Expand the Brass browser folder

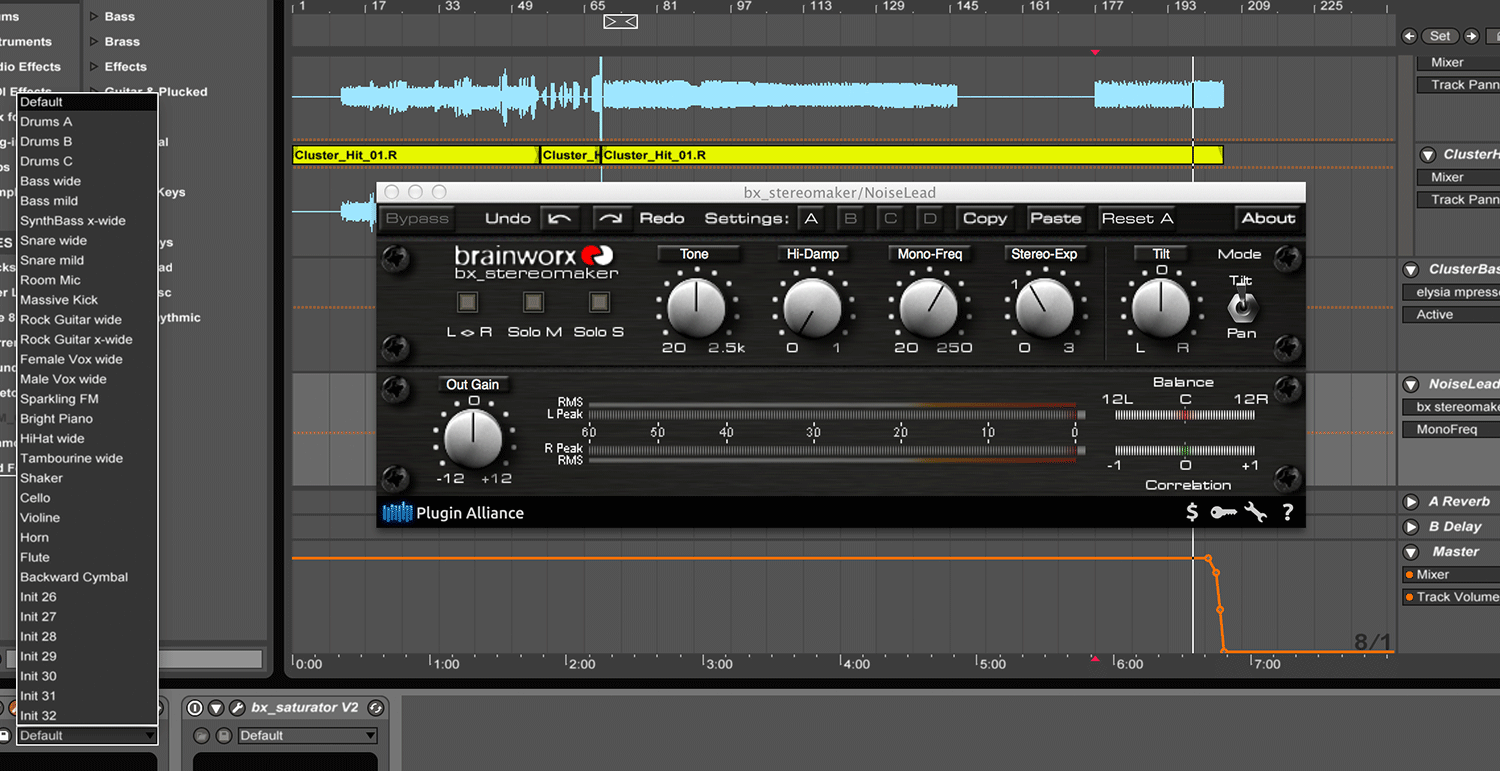[x=93, y=42]
